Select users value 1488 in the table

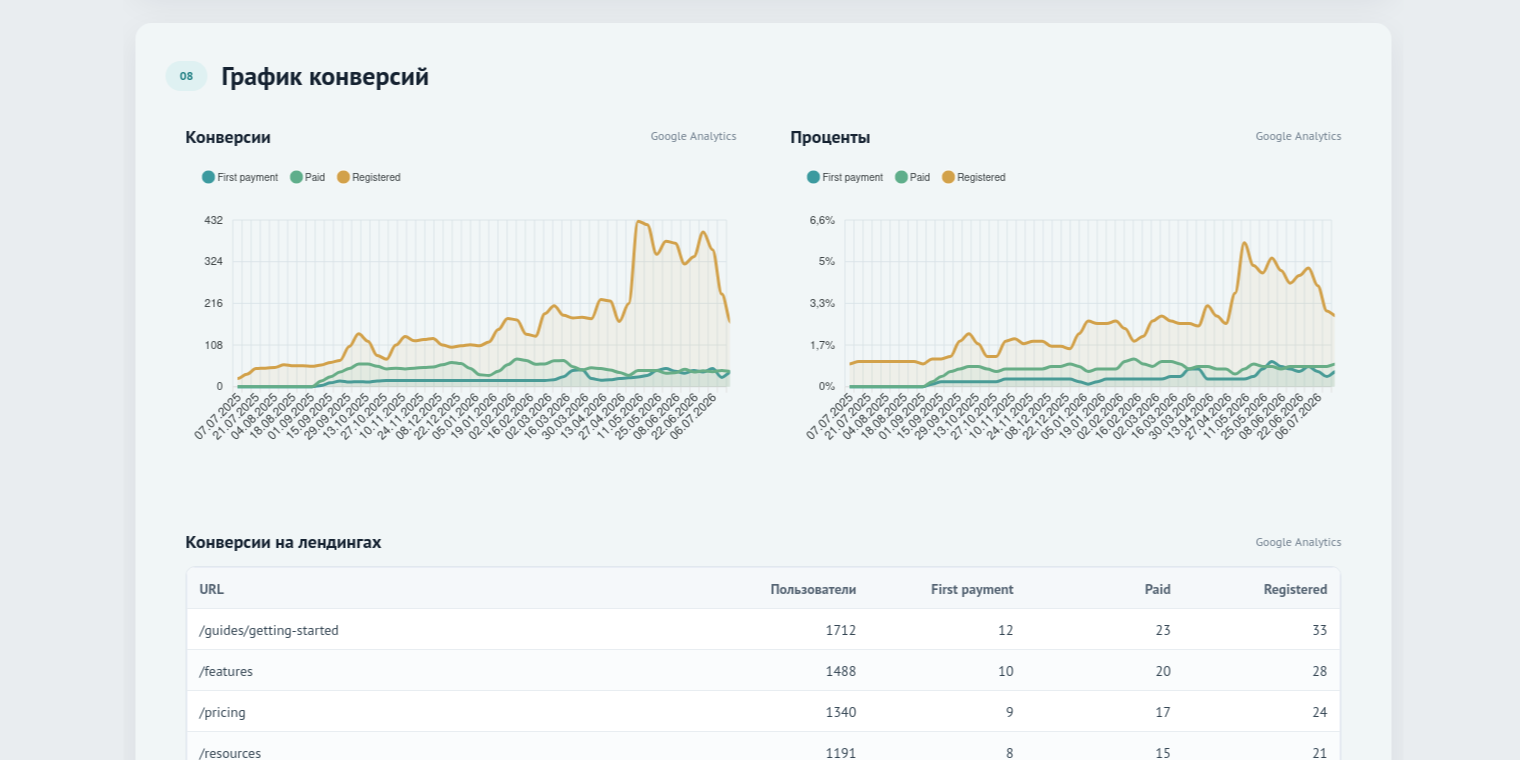[x=841, y=671]
